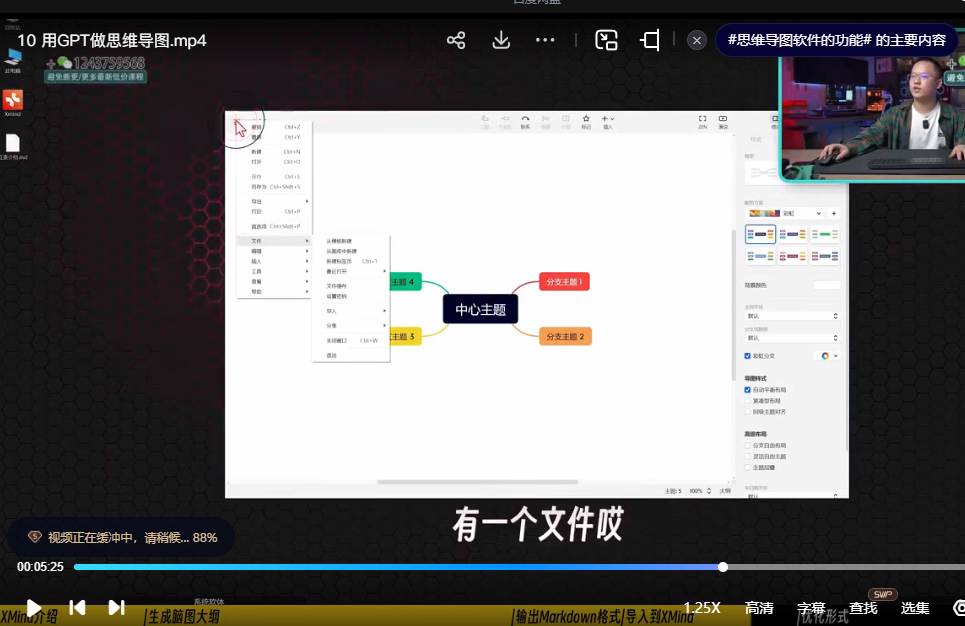Toggle 自动平衡布局 checkbox
965x626 pixels.
(x=748, y=390)
